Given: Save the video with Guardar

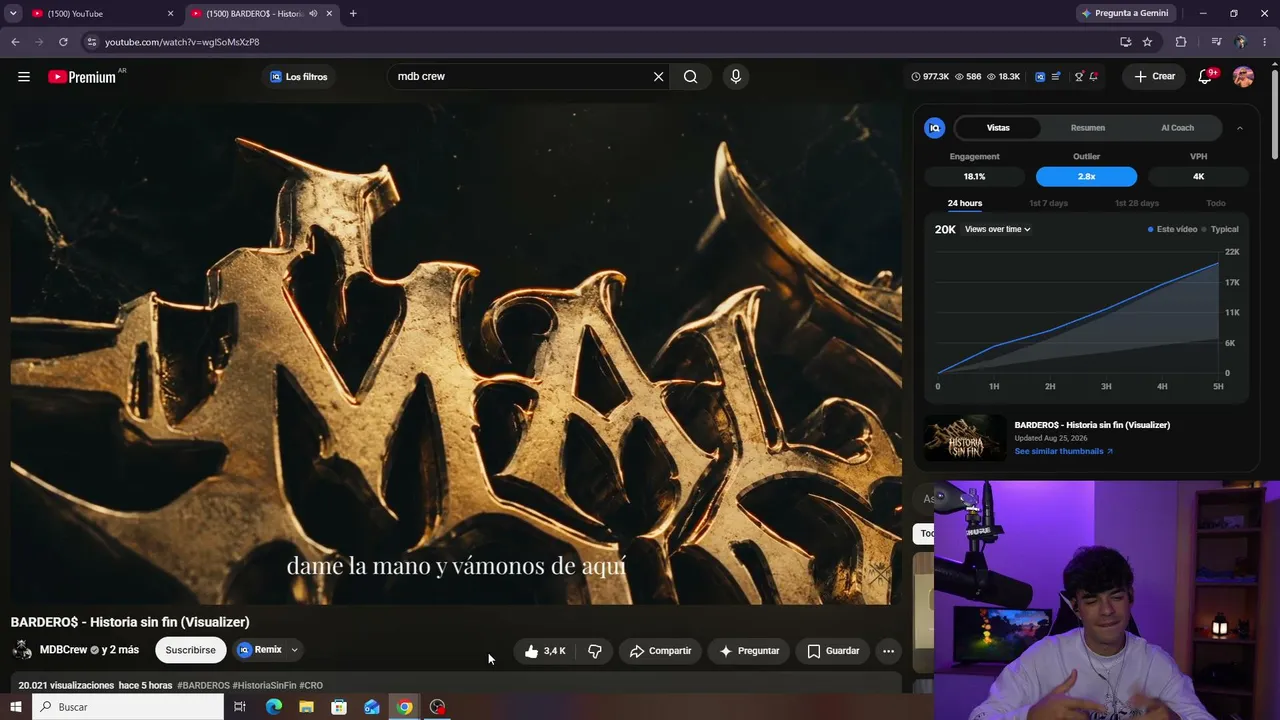Looking at the screenshot, I should 834,651.
